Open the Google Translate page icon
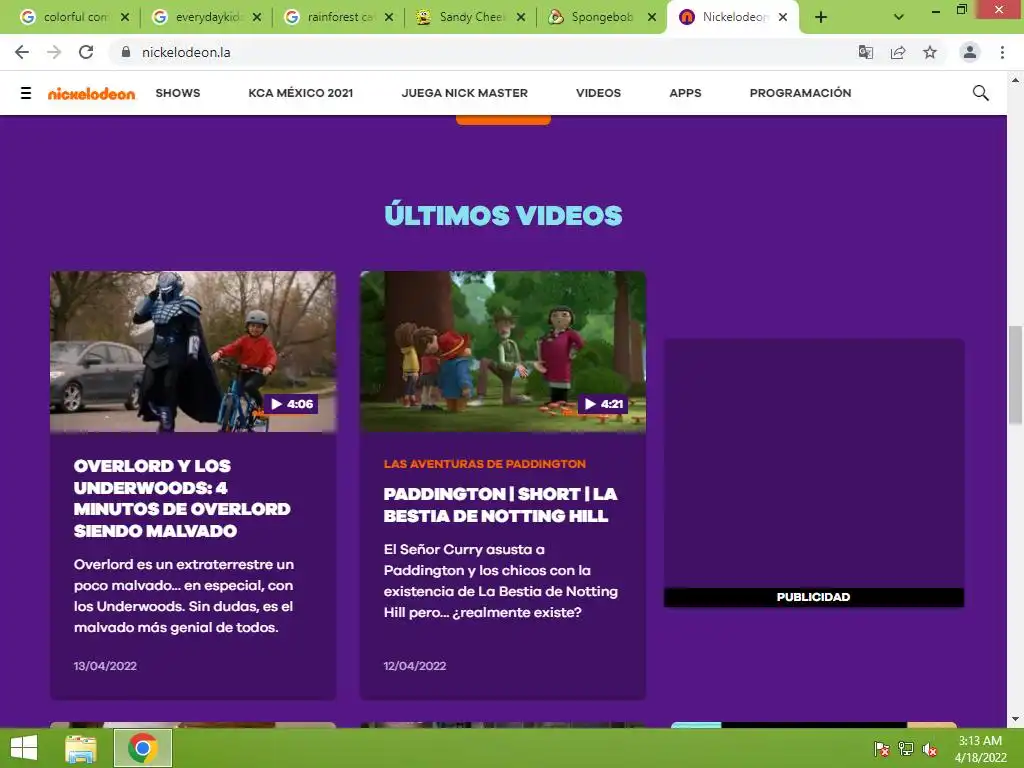The height and width of the screenshot is (768, 1024). (x=865, y=52)
